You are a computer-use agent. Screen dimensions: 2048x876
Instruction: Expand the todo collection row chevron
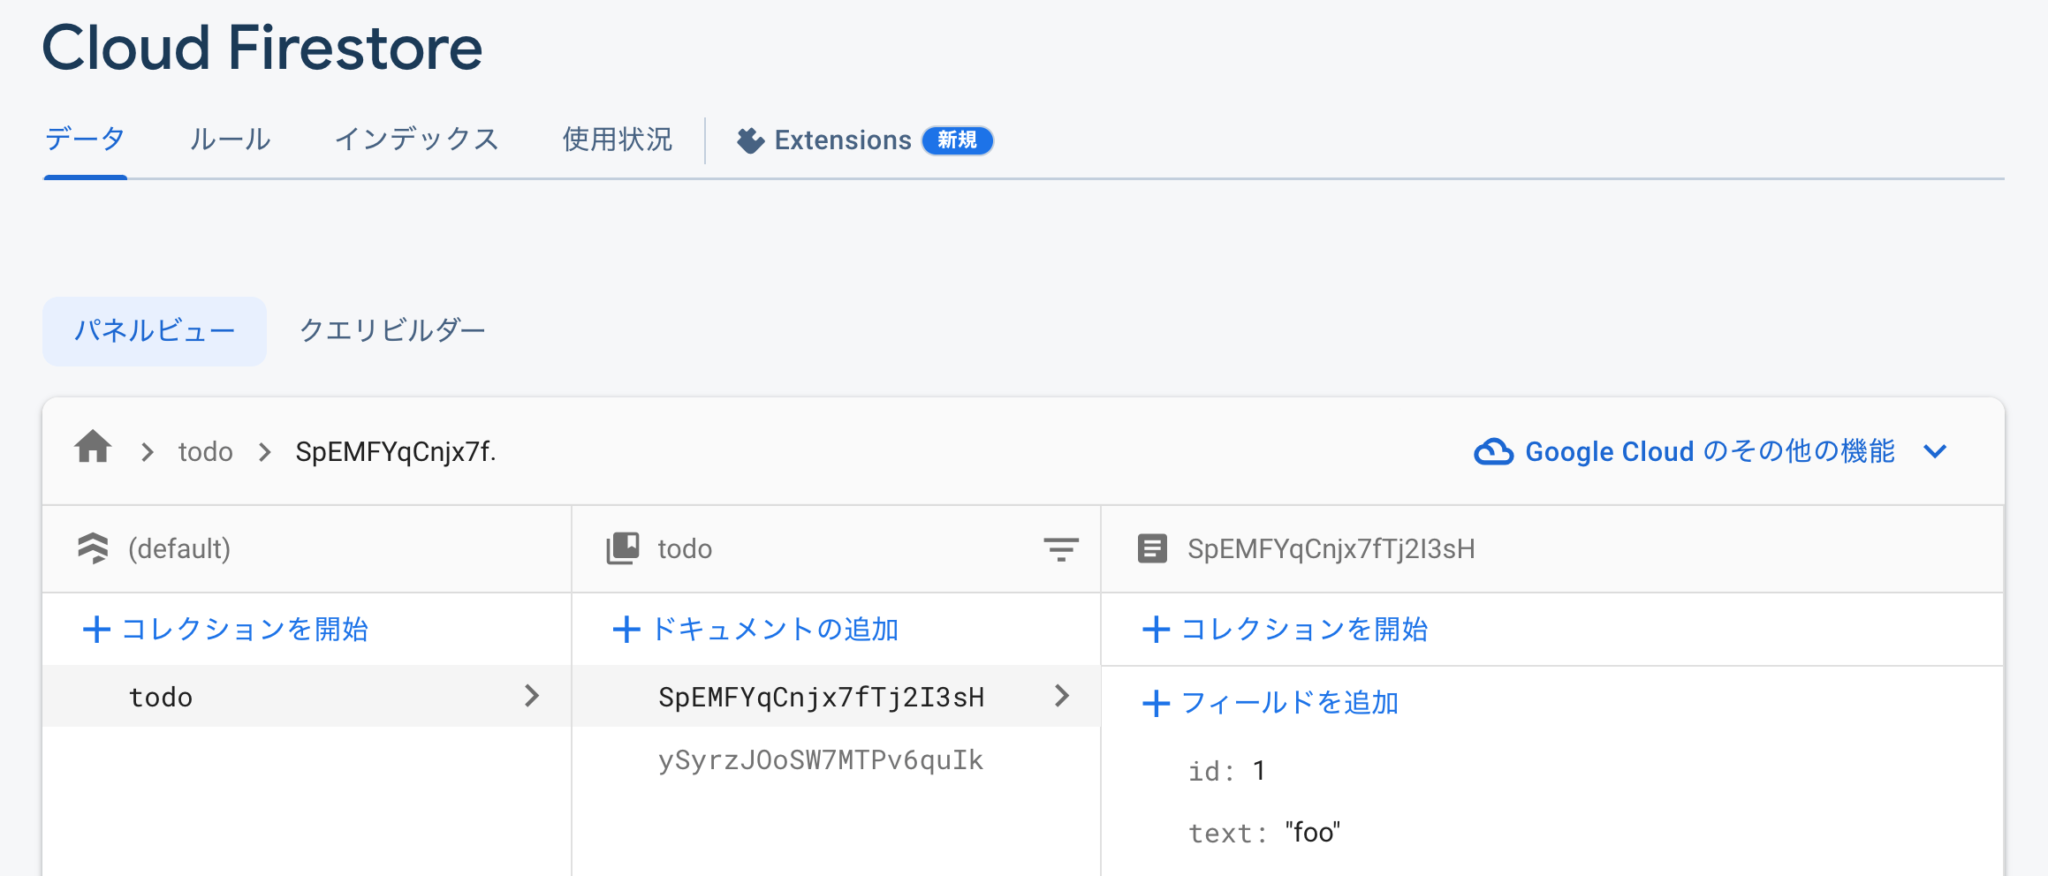pos(532,696)
